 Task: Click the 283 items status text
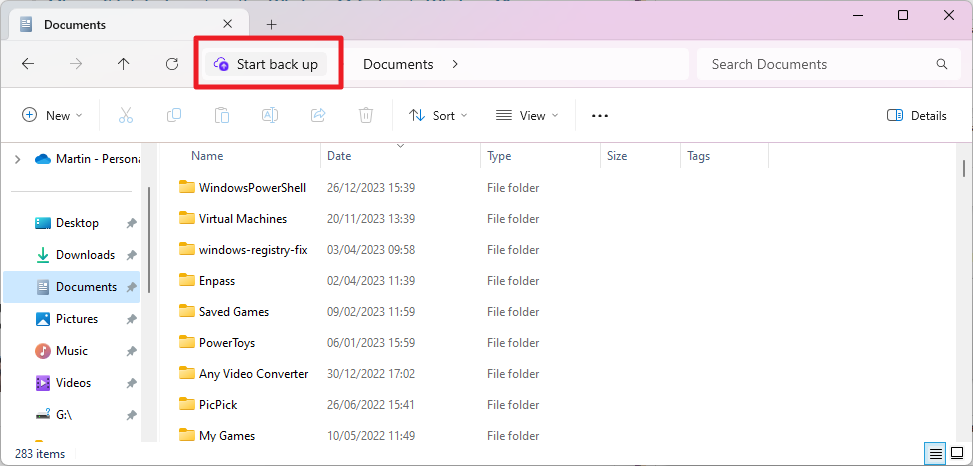point(40,454)
